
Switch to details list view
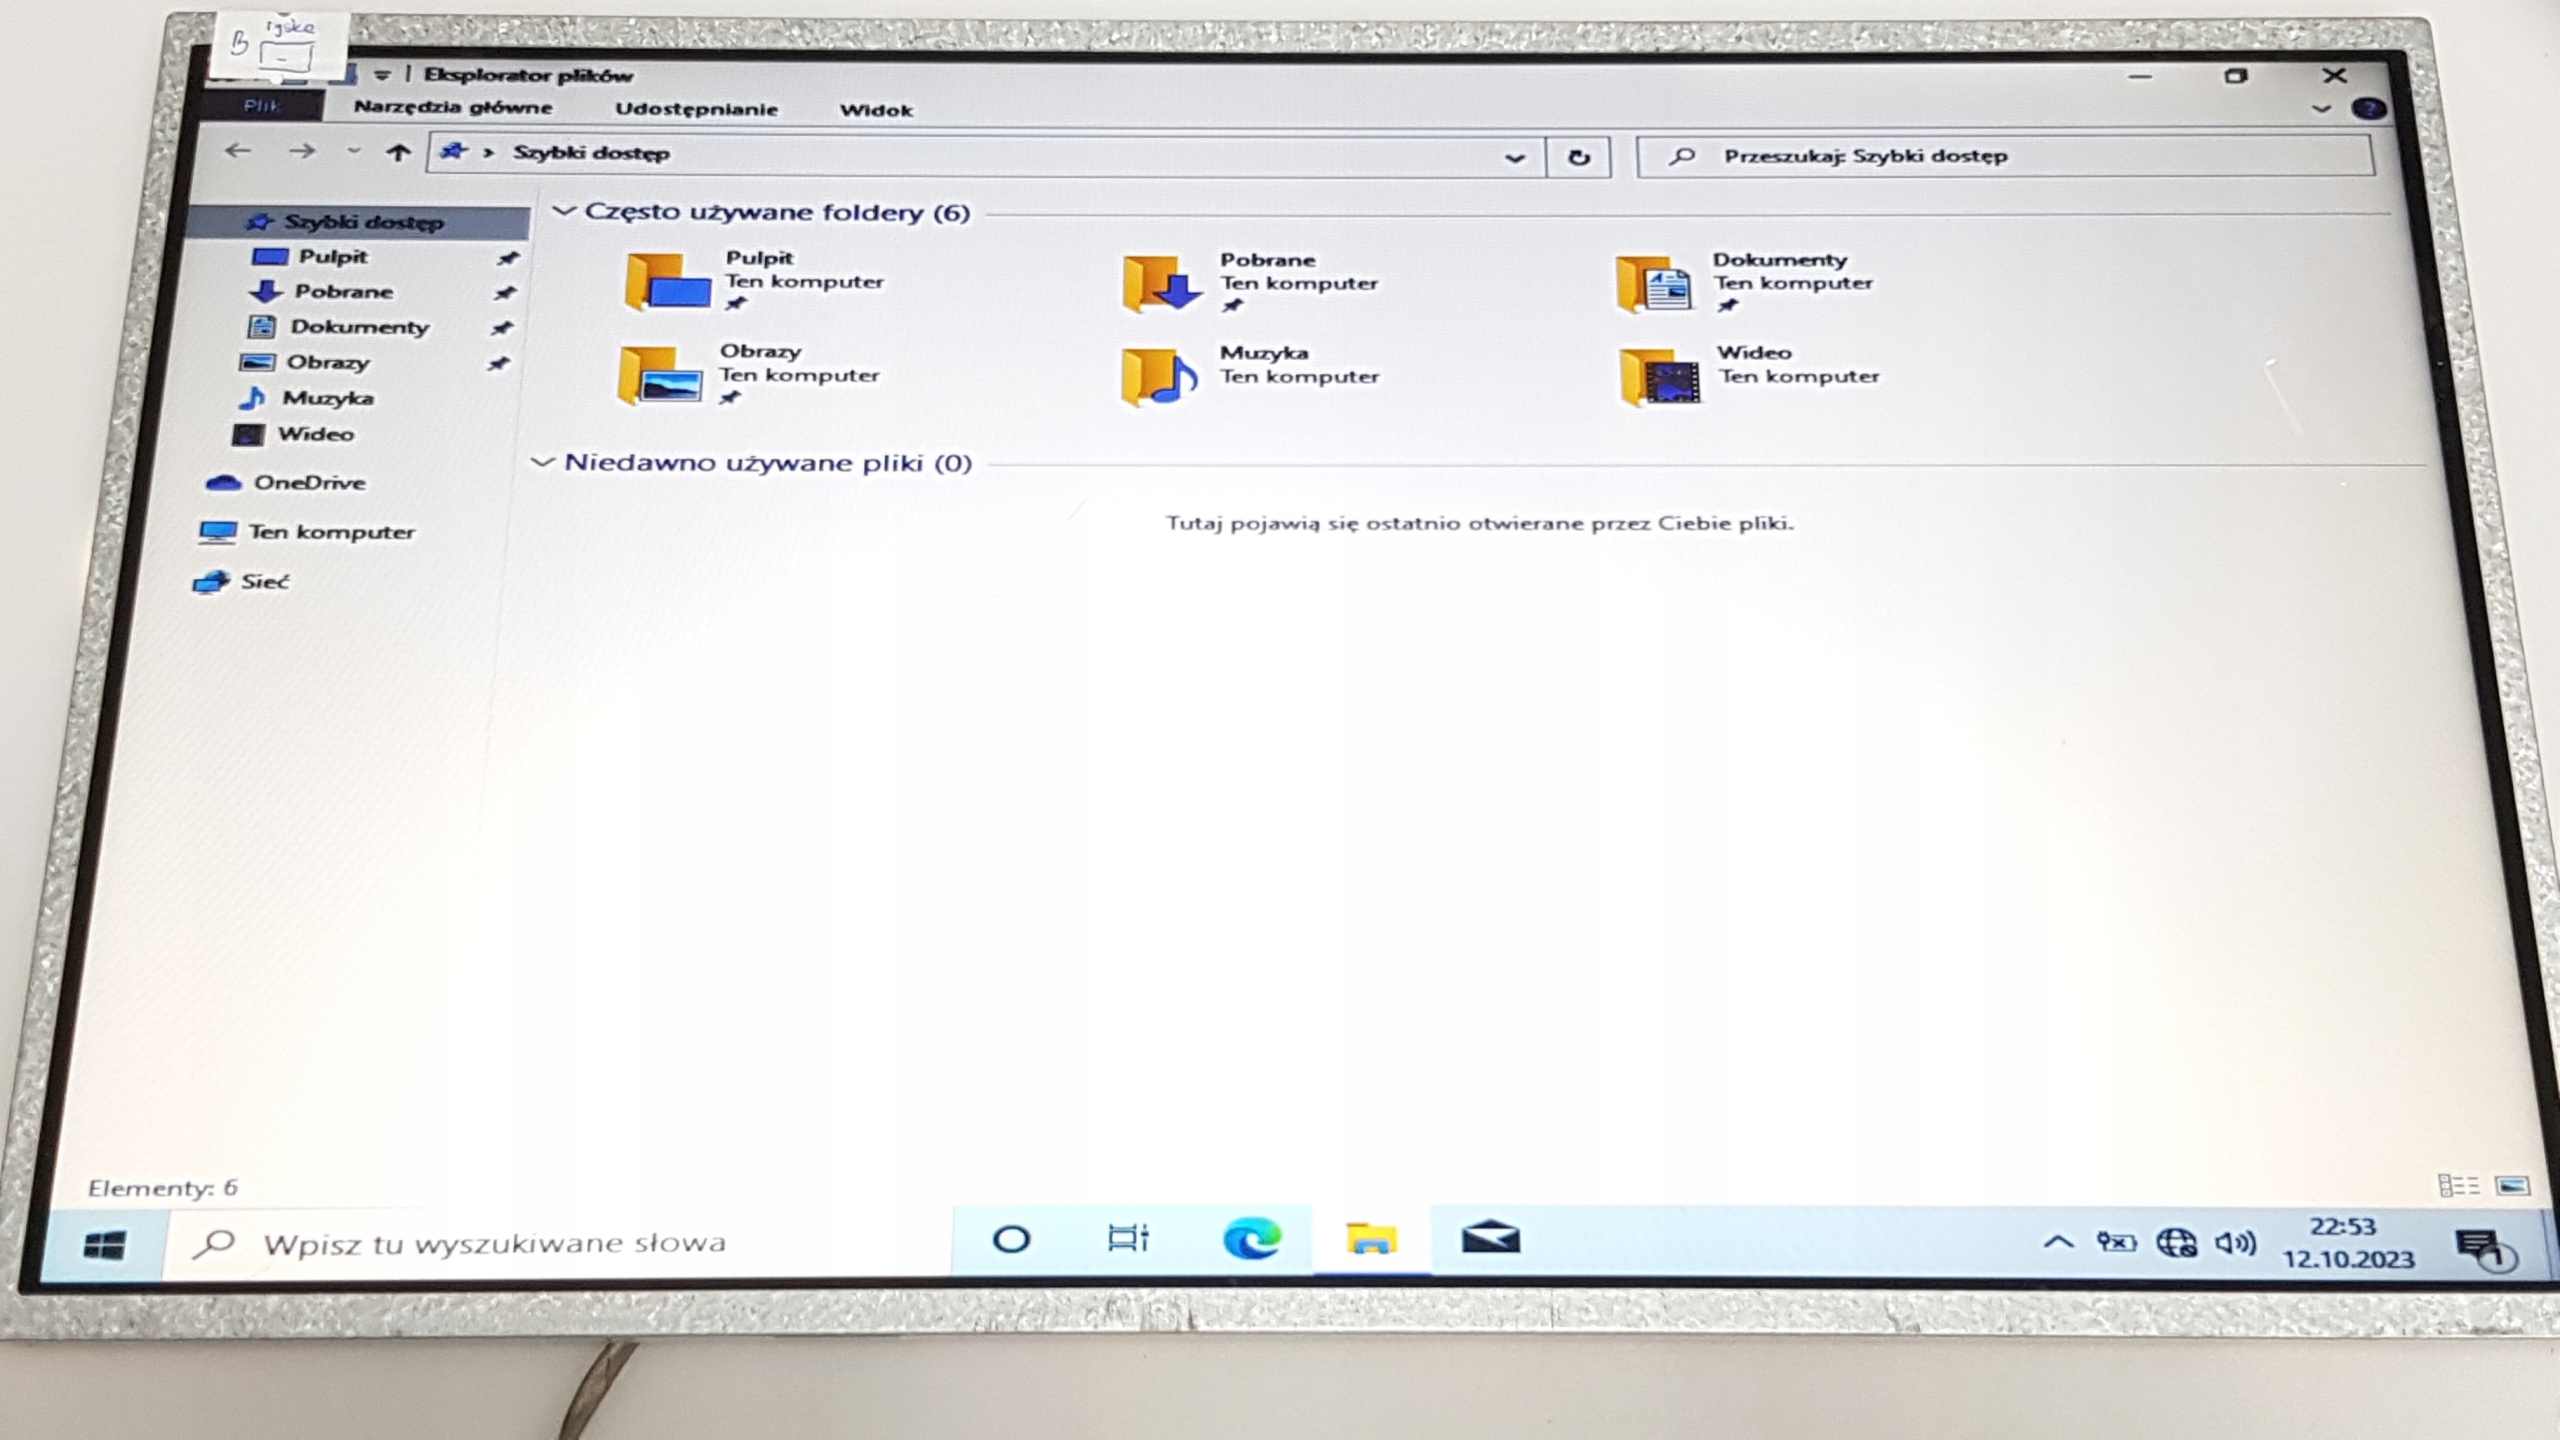click(x=2458, y=1186)
